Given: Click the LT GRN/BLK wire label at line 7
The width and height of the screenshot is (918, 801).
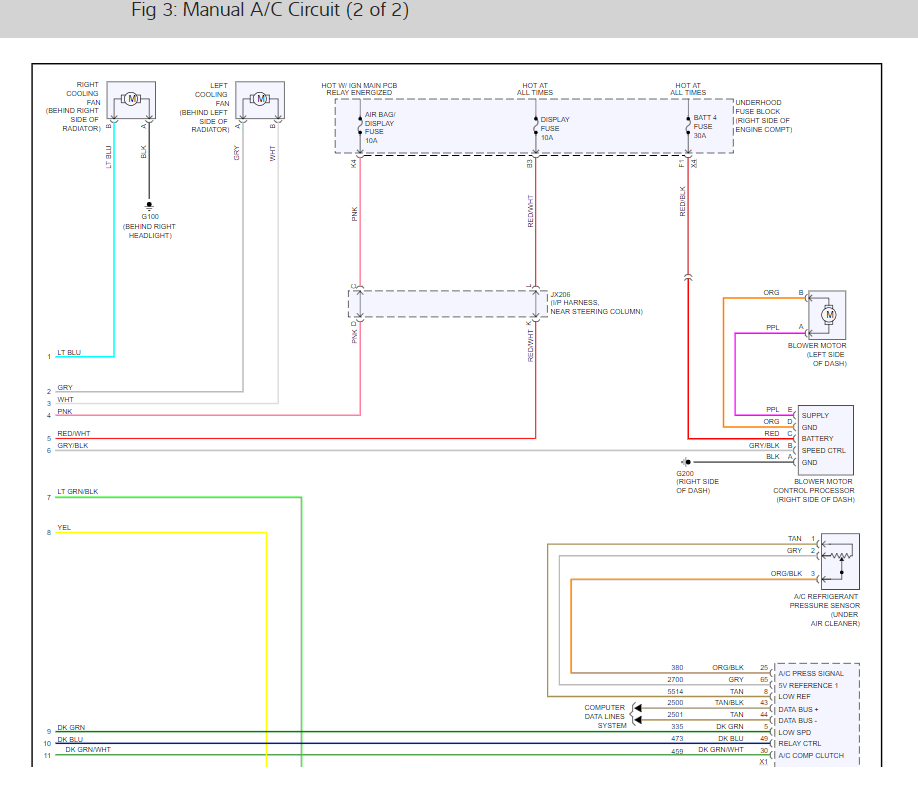Looking at the screenshot, I should click(x=78, y=492).
